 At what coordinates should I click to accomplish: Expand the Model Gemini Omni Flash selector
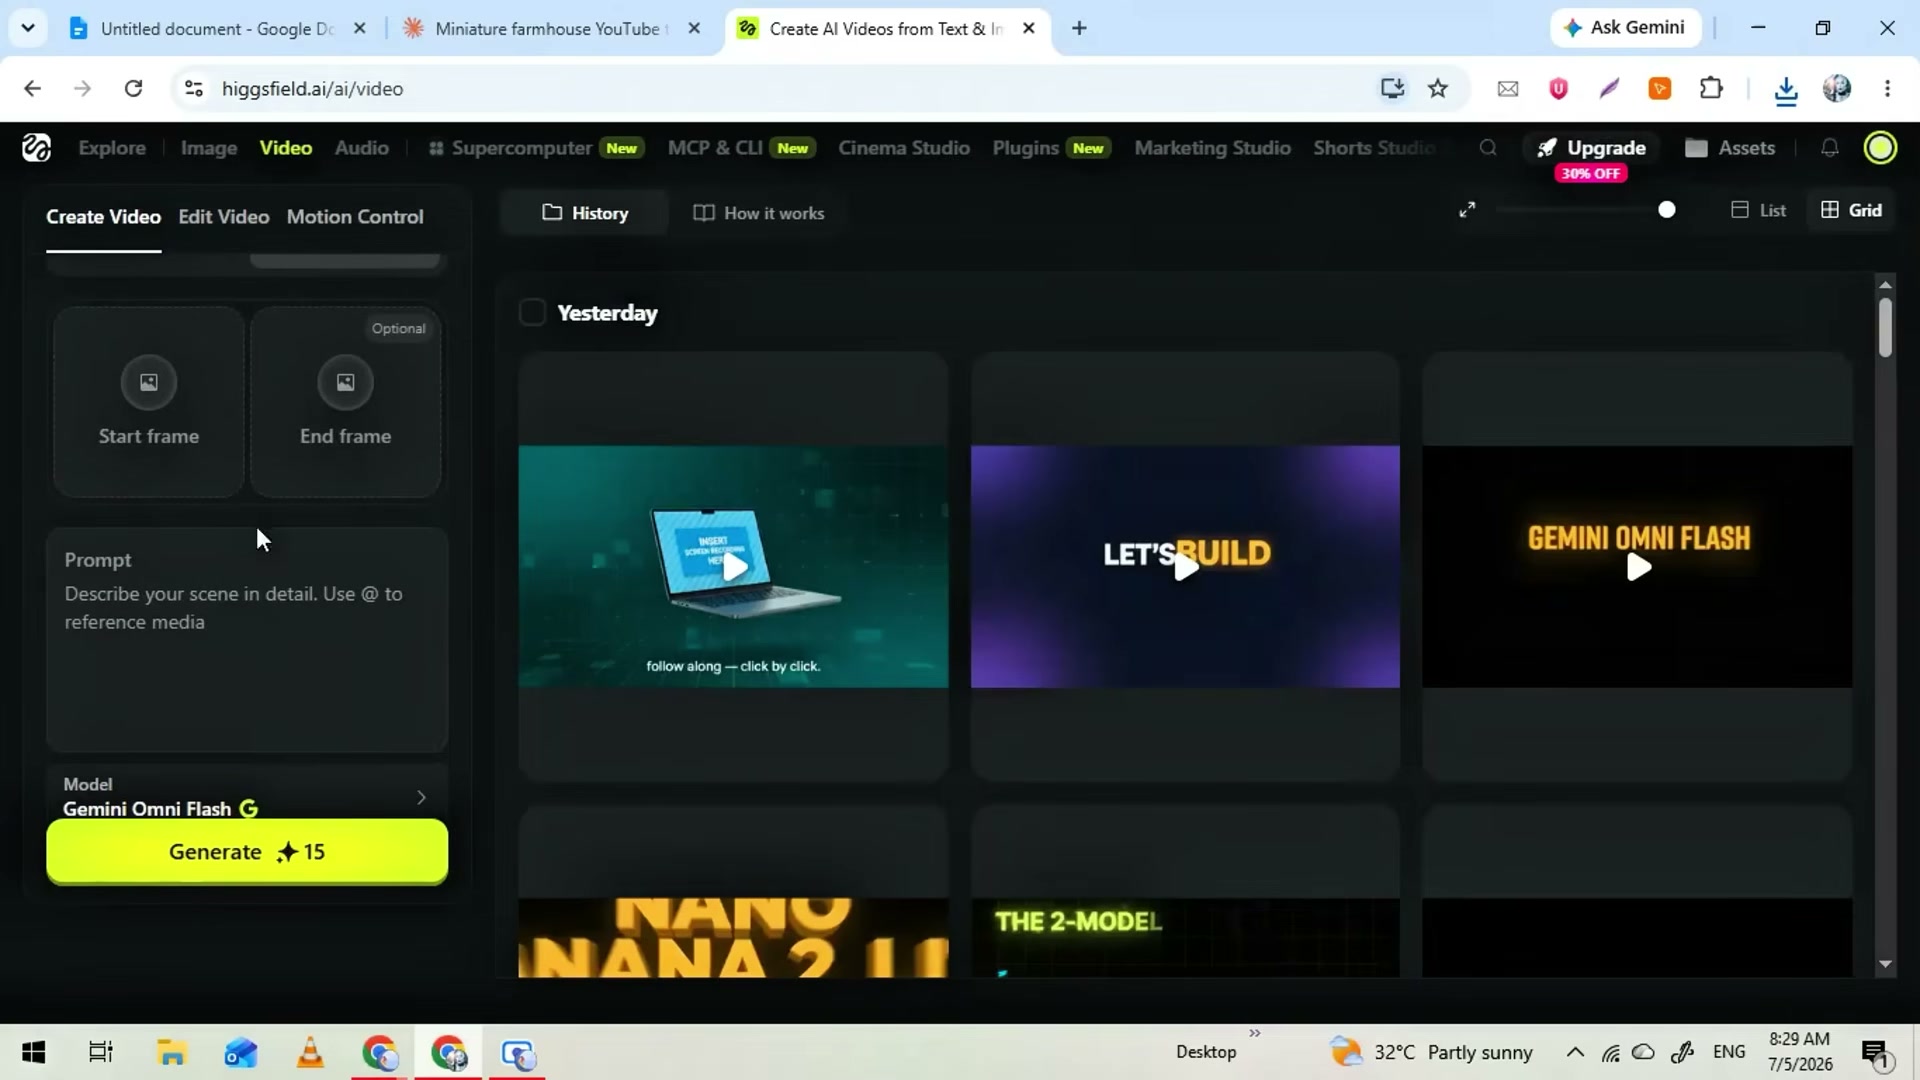click(x=247, y=796)
